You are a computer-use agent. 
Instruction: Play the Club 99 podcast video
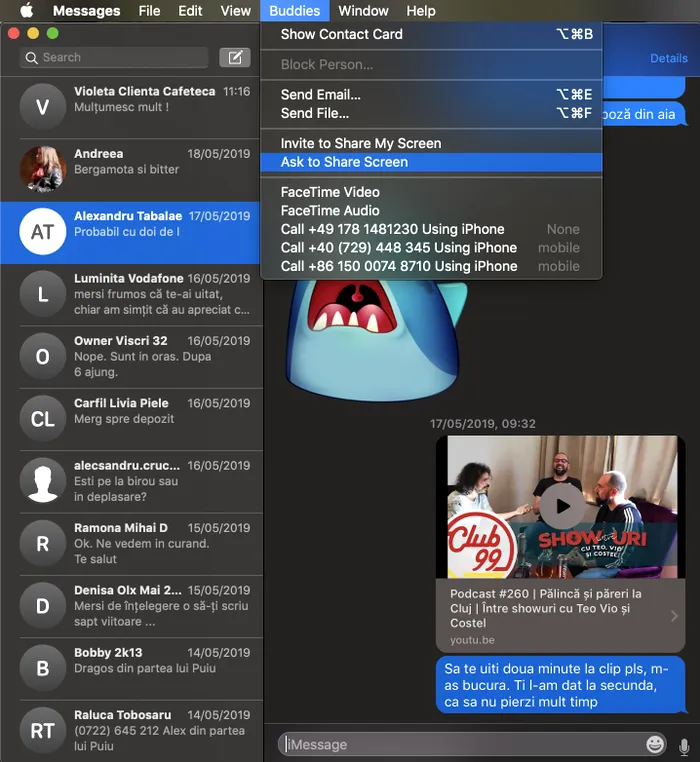coord(562,506)
